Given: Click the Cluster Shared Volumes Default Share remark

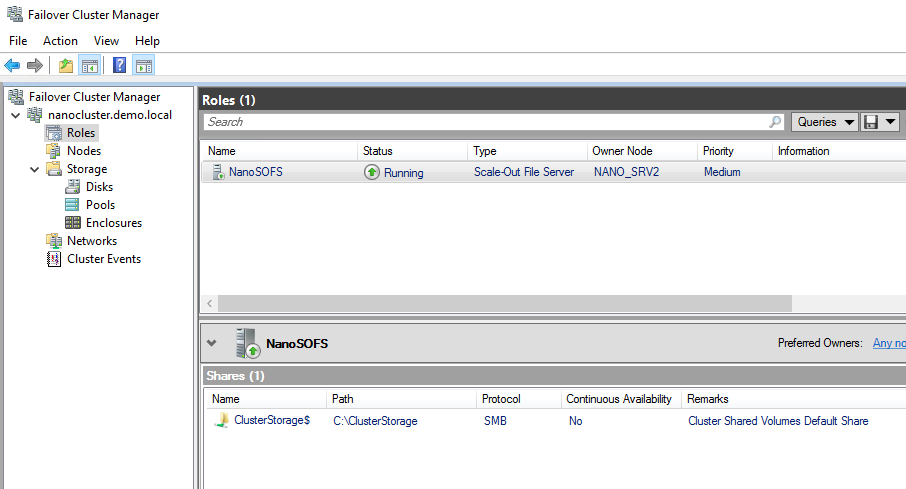Looking at the screenshot, I should click(x=778, y=421).
